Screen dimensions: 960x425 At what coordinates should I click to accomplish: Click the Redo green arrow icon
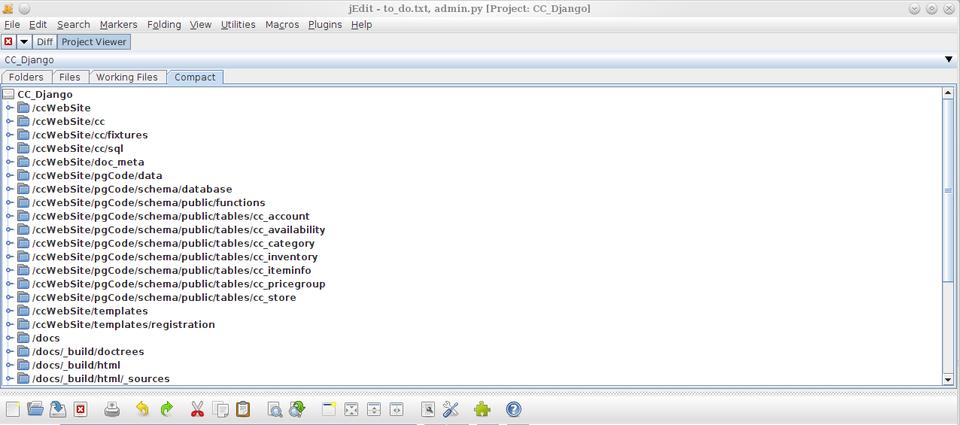167,409
